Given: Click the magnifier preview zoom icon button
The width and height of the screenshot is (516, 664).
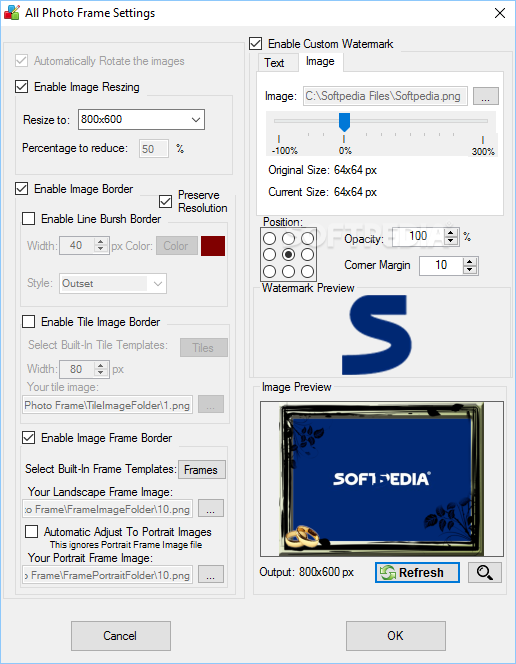Looking at the screenshot, I should click(485, 573).
